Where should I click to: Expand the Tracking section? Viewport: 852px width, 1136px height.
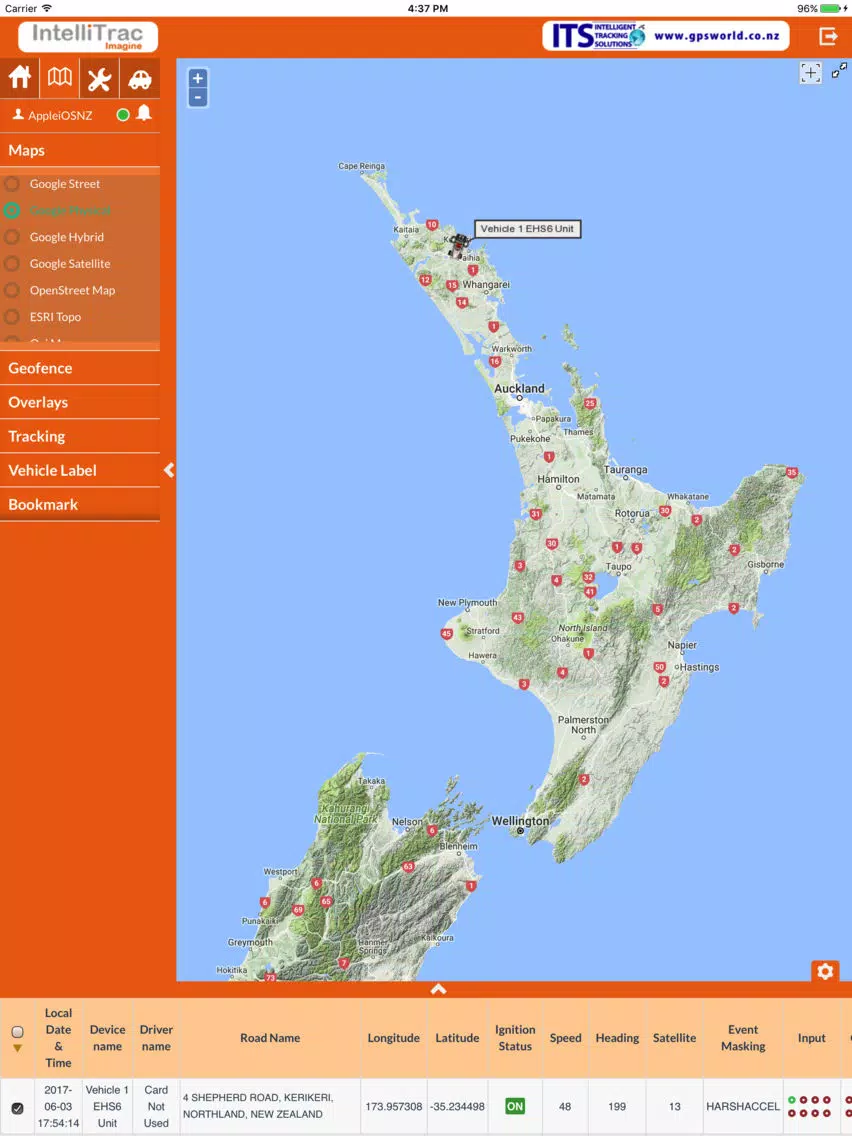click(80, 436)
